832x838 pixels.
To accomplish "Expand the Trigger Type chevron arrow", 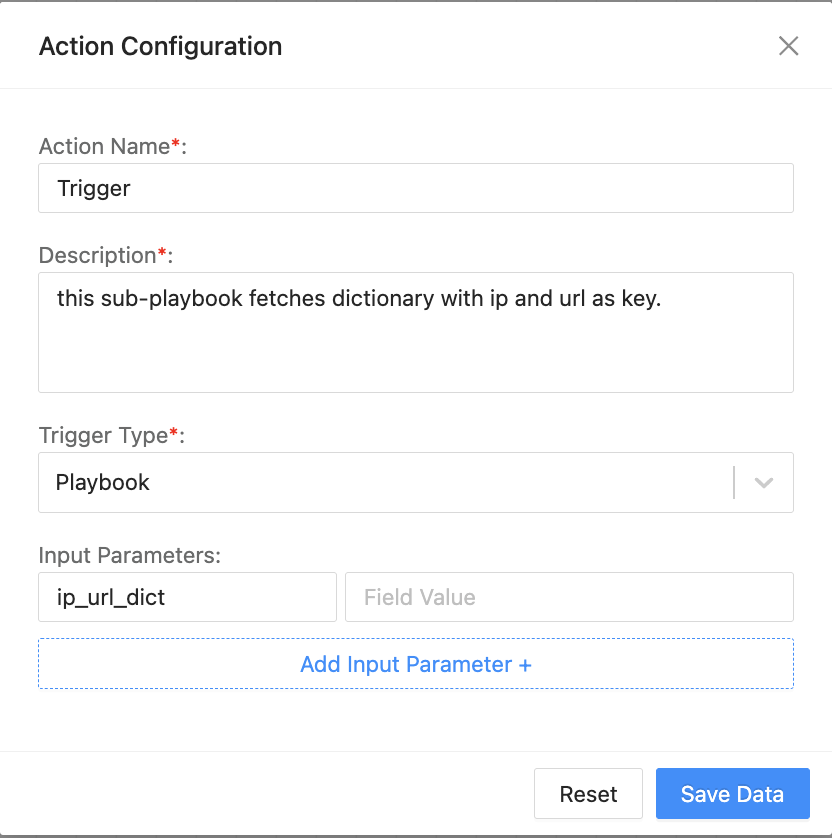I will click(764, 482).
